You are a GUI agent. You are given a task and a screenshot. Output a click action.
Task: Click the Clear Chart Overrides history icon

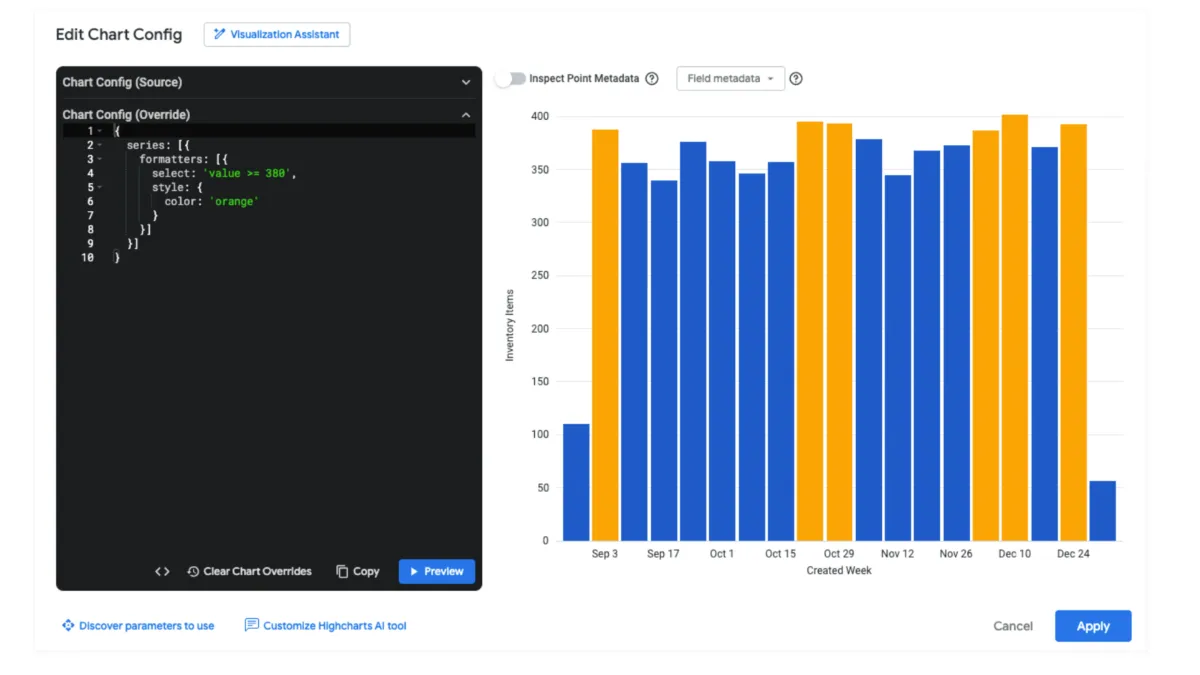point(191,571)
